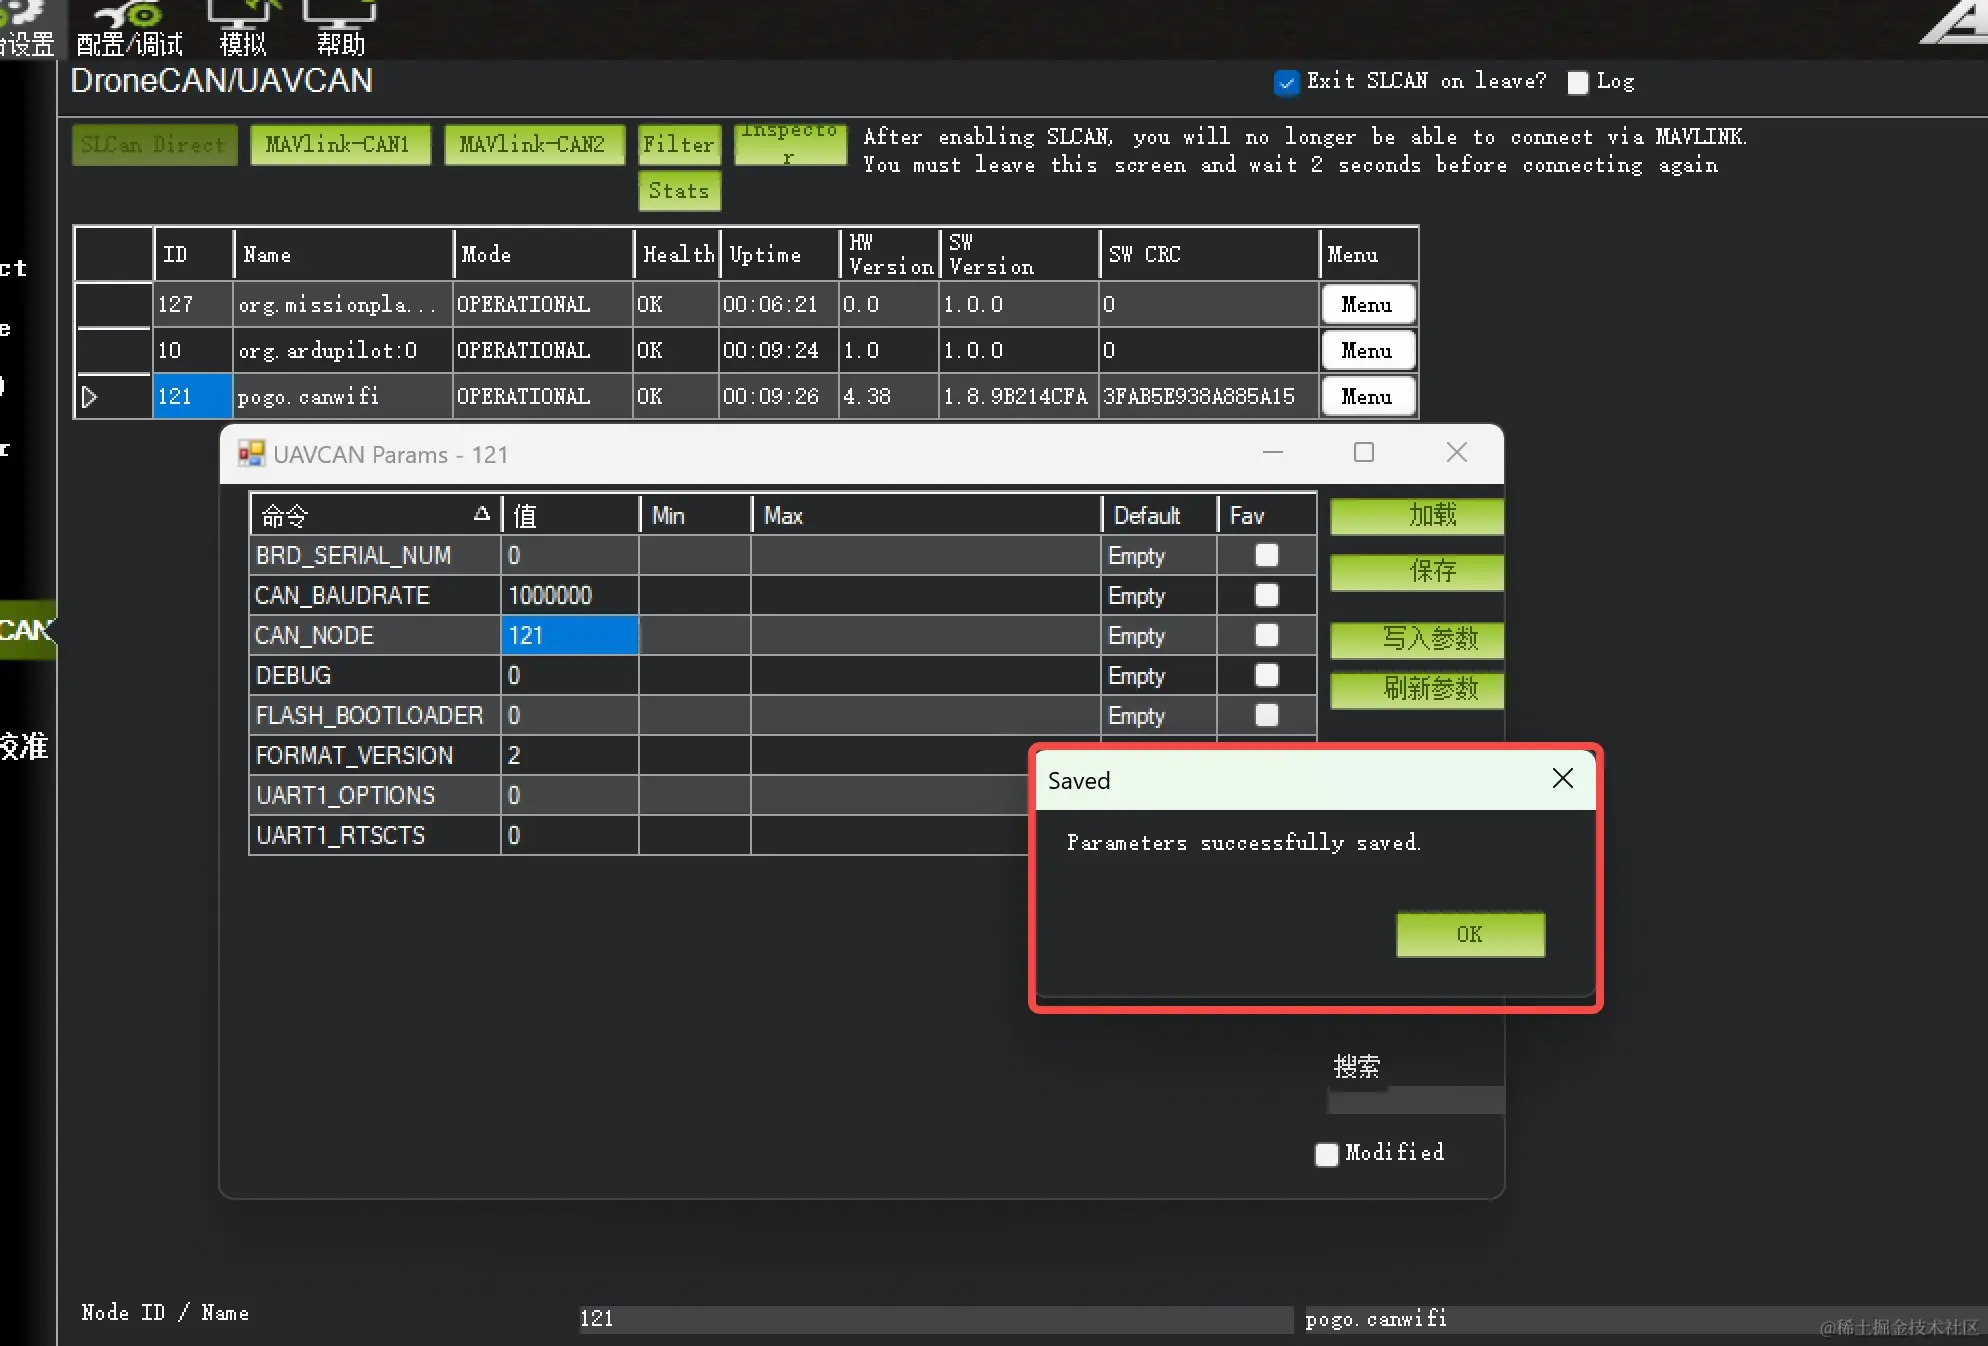
Task: Mark CAN_BAUDRATE as favorite
Action: [1266, 595]
